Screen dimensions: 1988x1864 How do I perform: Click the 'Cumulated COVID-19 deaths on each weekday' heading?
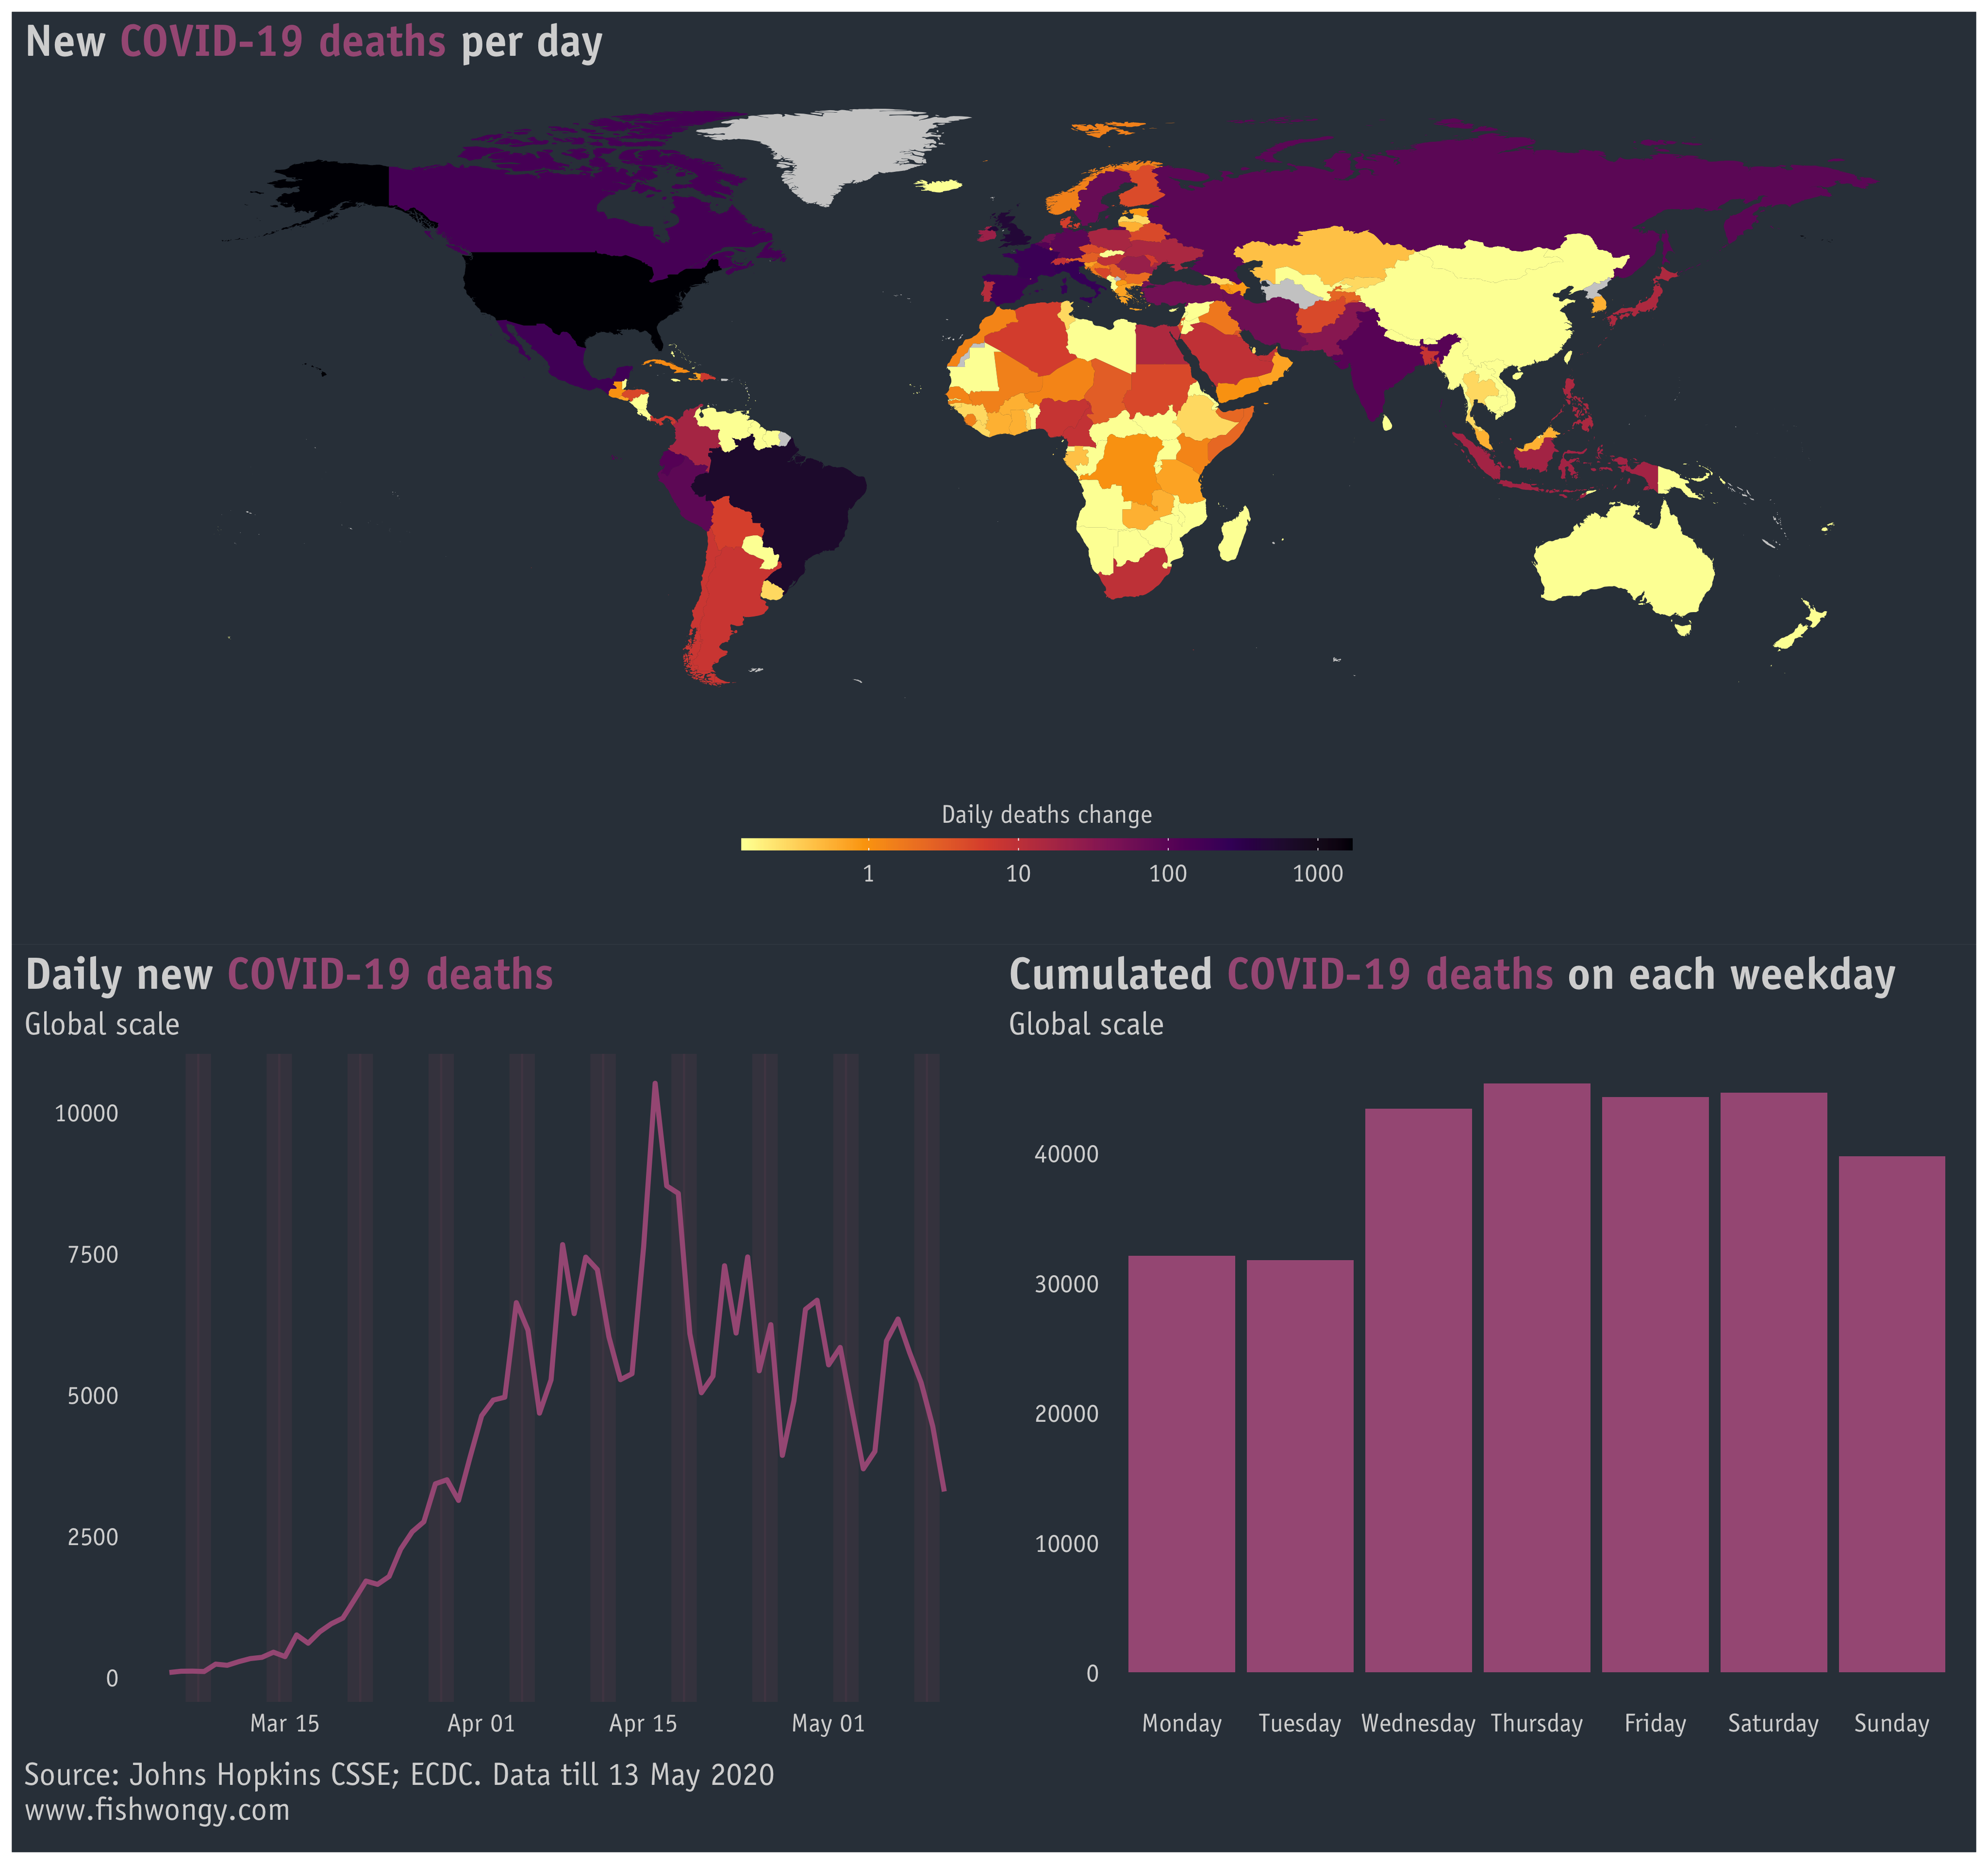point(1452,974)
